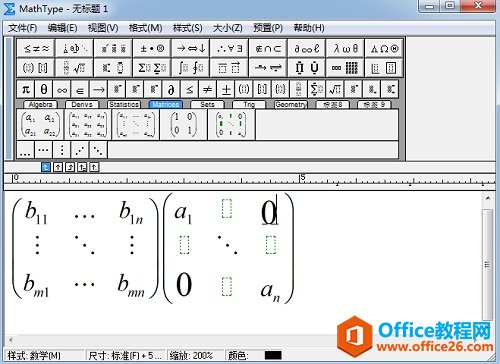Open the matrix templates palette
The height and width of the screenshot is (364, 500).
tap(345, 68)
